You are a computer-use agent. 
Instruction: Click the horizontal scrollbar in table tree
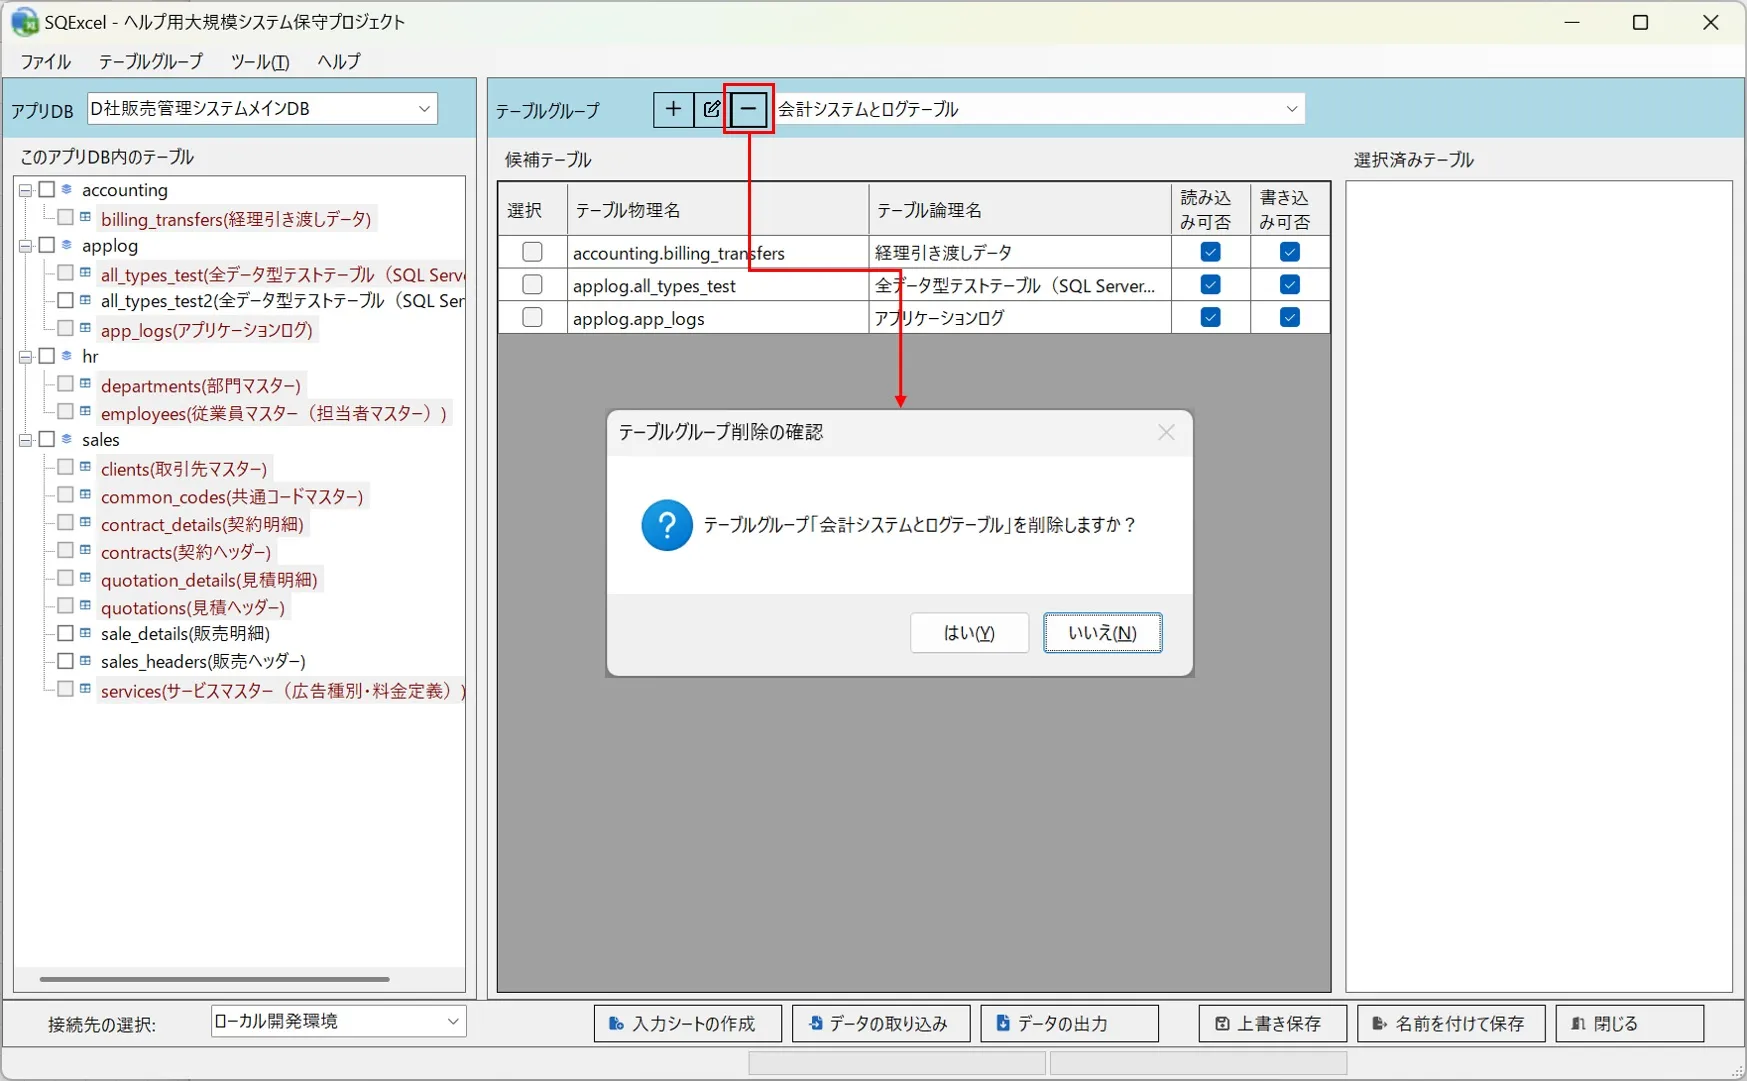click(x=214, y=979)
